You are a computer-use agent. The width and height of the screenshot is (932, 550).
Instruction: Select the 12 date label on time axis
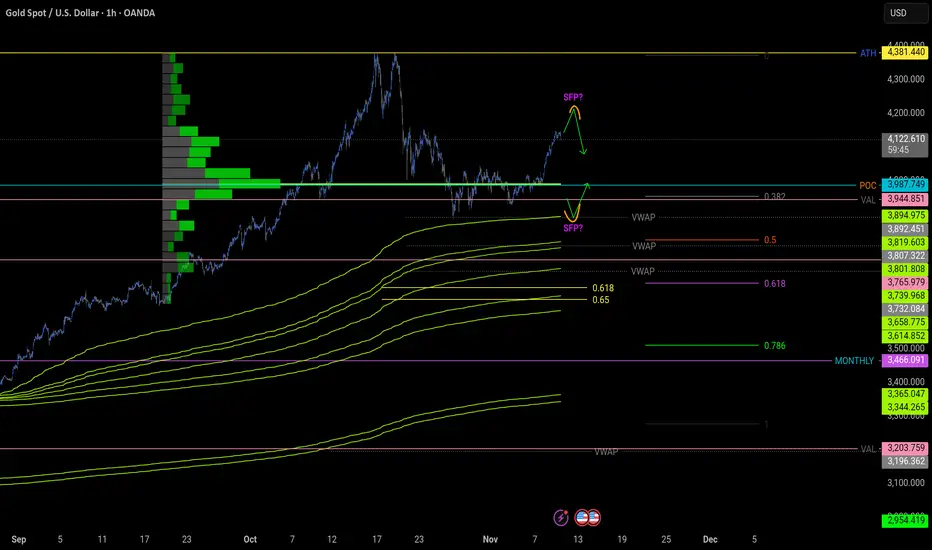332,539
